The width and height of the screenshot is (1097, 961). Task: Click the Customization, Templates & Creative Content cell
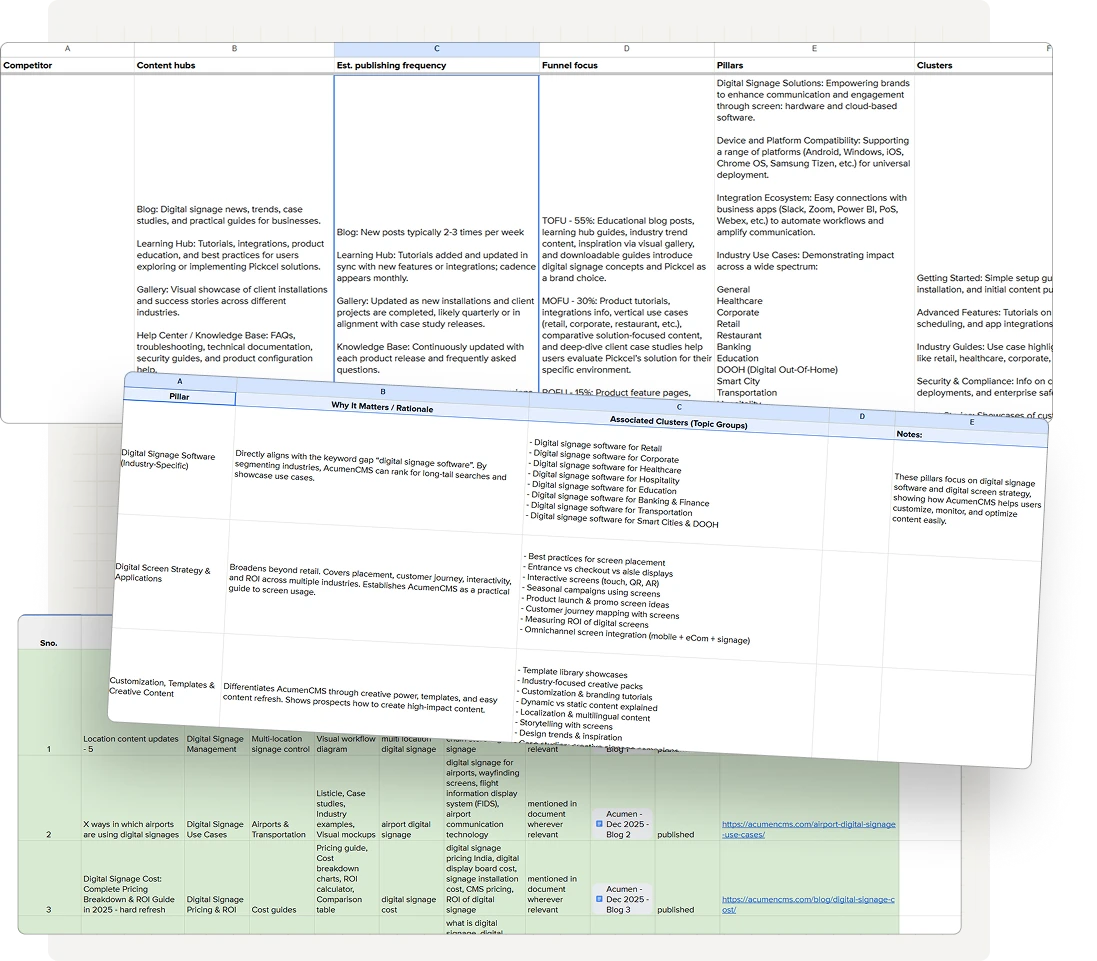tap(161, 688)
